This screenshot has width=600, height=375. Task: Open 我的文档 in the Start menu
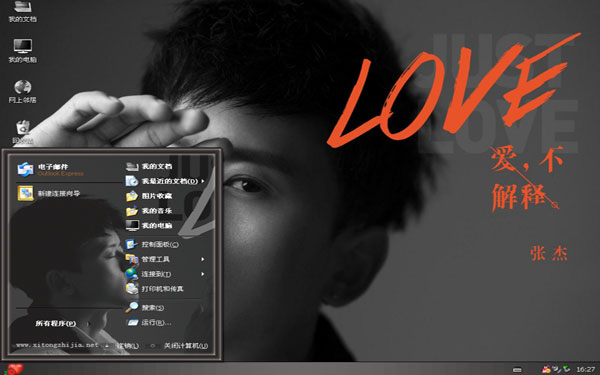coord(149,166)
